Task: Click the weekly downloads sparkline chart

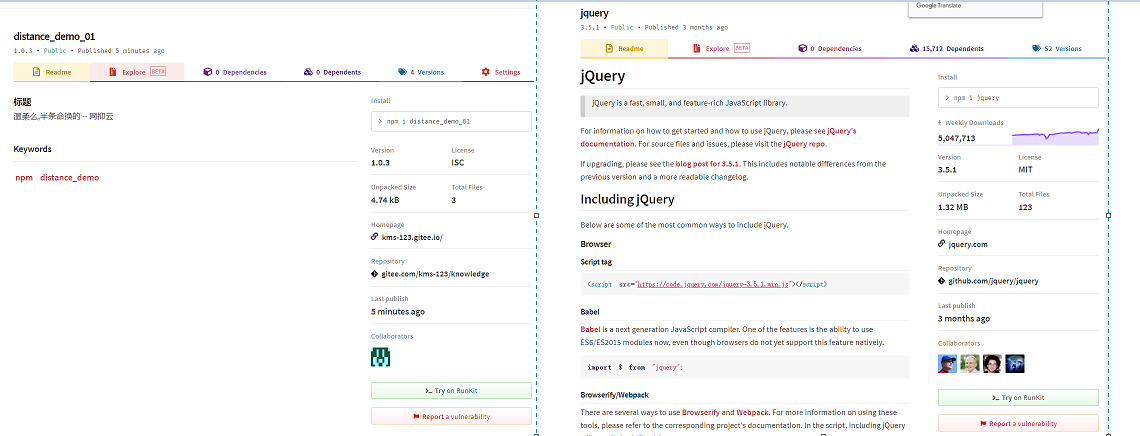Action: click(x=1055, y=136)
